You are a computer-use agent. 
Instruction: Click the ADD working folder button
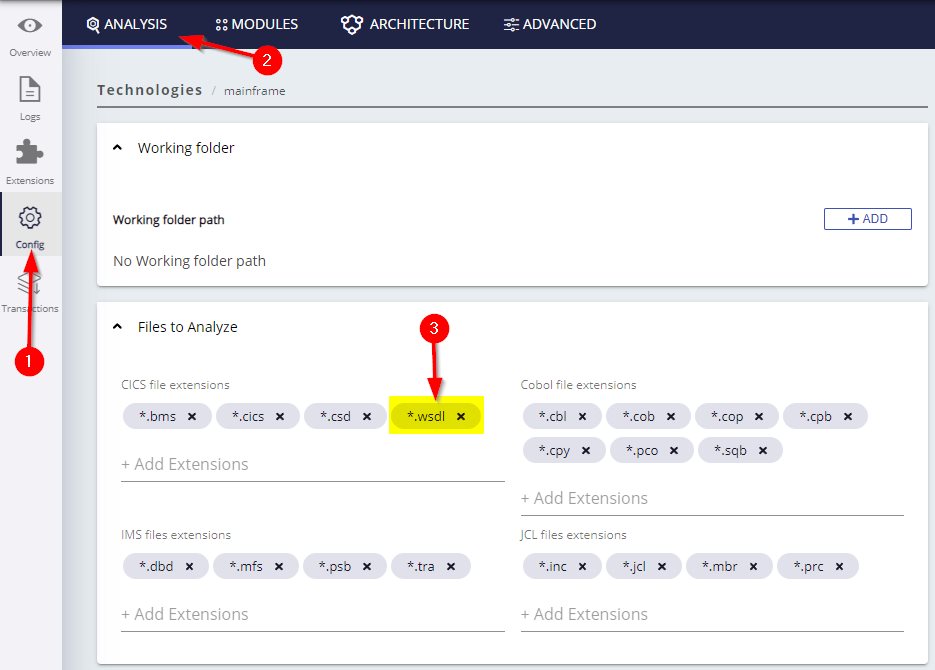(867, 219)
